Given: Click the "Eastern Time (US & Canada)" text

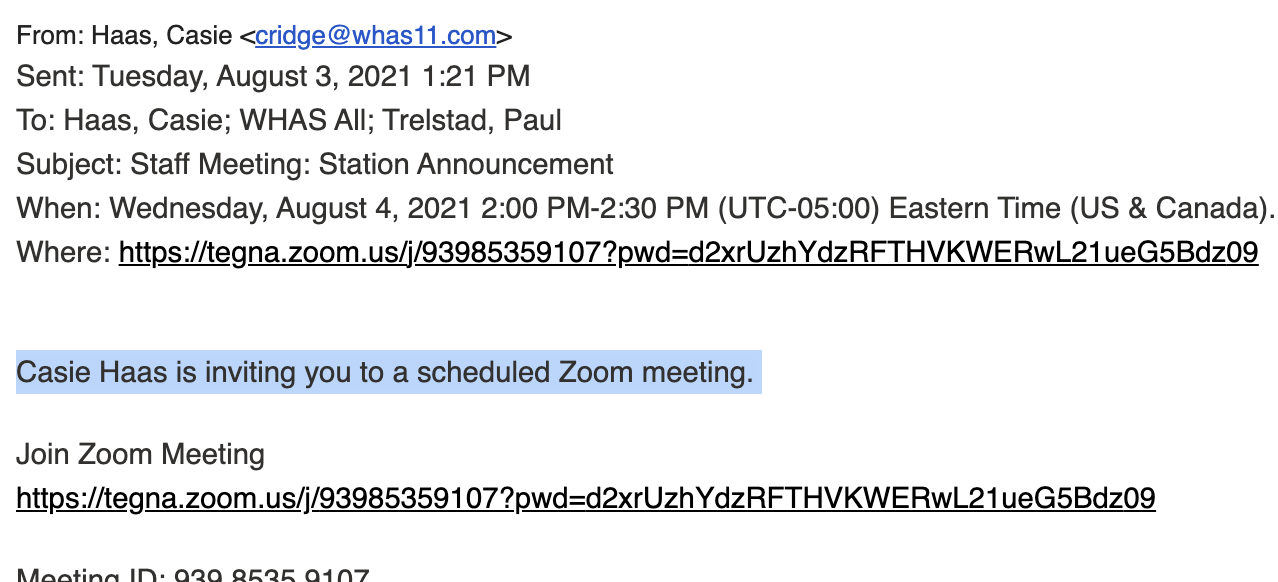Looking at the screenshot, I should [1080, 208].
